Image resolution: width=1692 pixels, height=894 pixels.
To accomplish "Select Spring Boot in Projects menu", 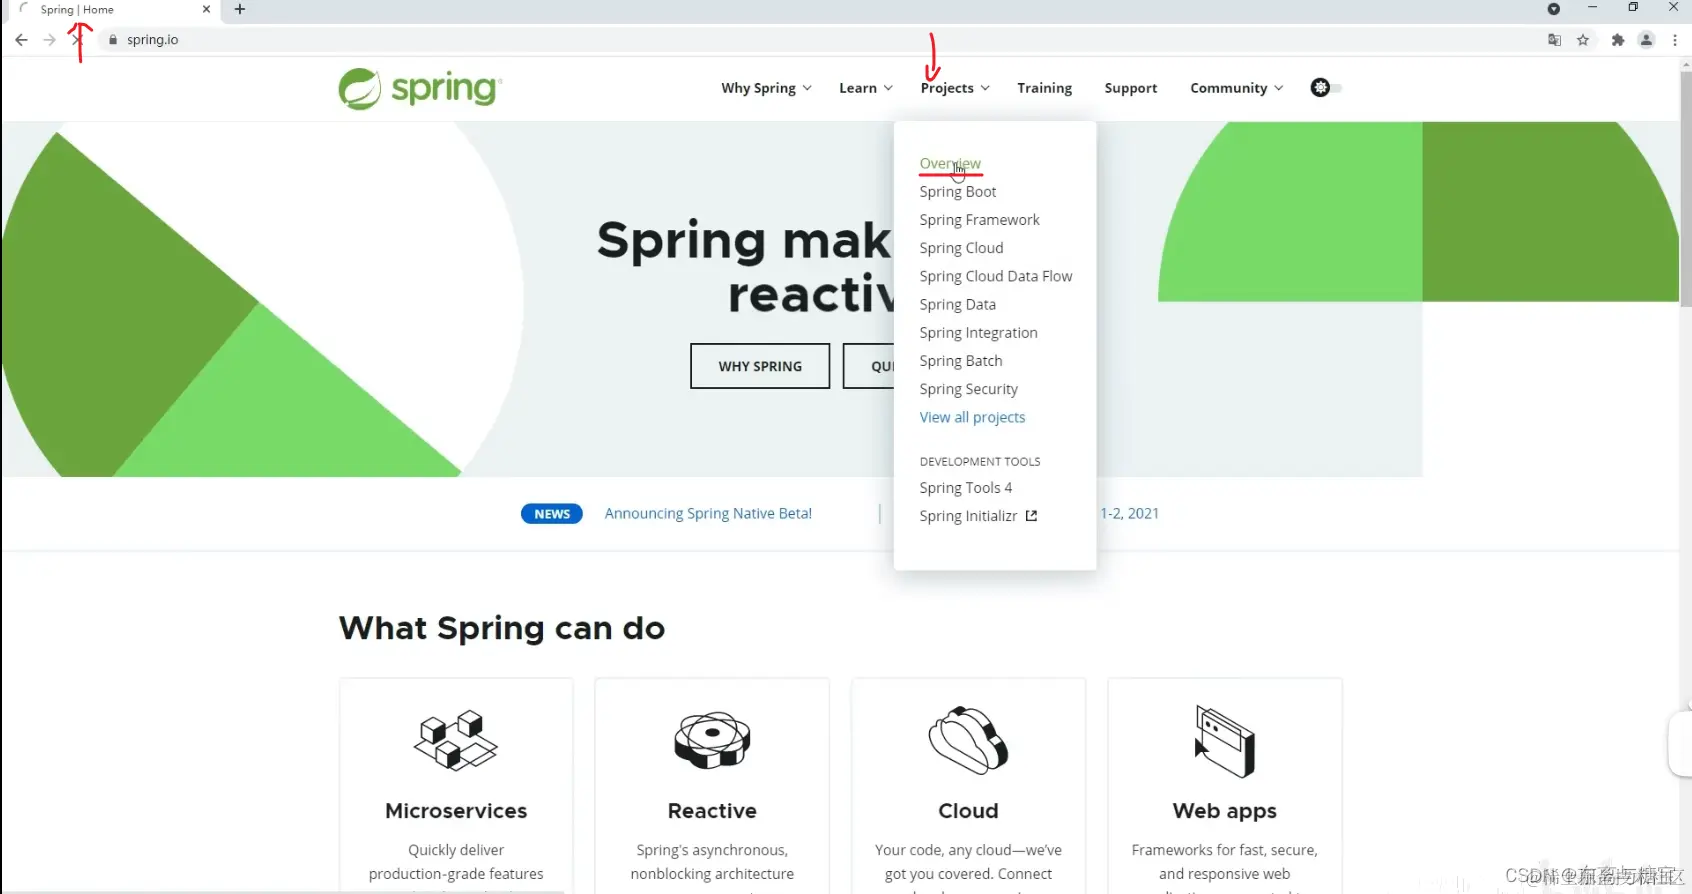I will 958,191.
